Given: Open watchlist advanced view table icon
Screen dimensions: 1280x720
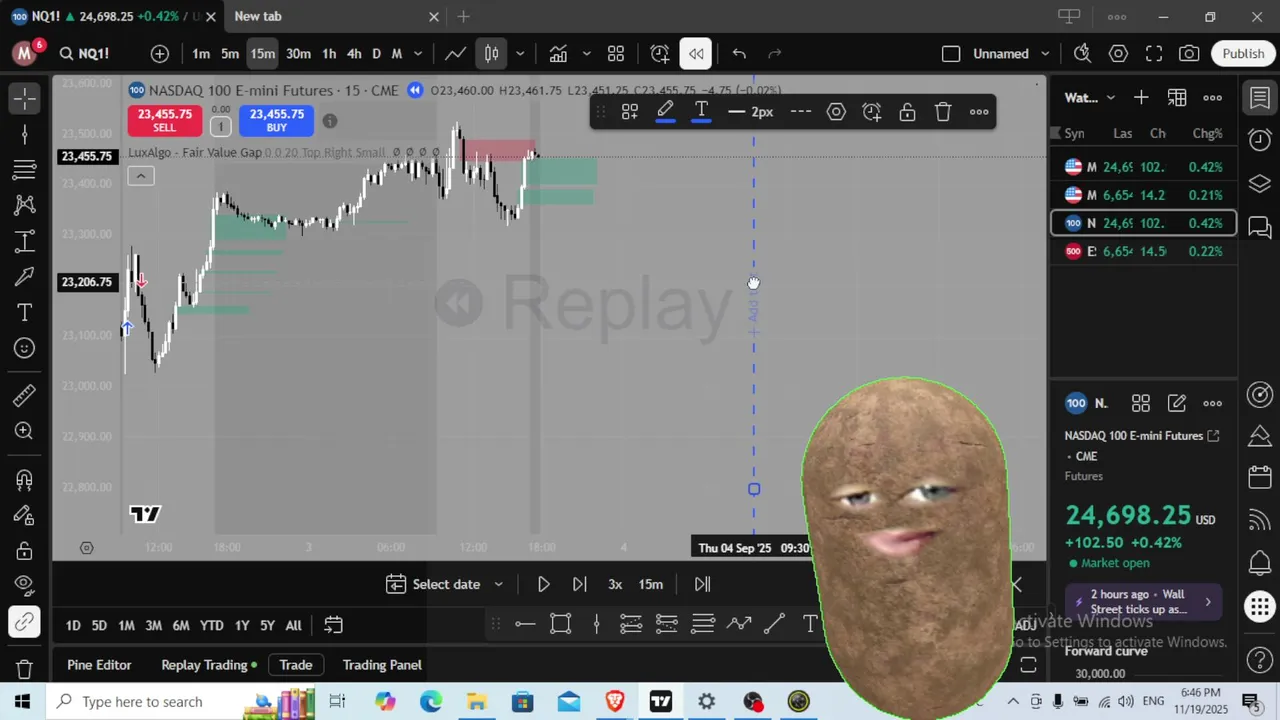Looking at the screenshot, I should 1177,98.
